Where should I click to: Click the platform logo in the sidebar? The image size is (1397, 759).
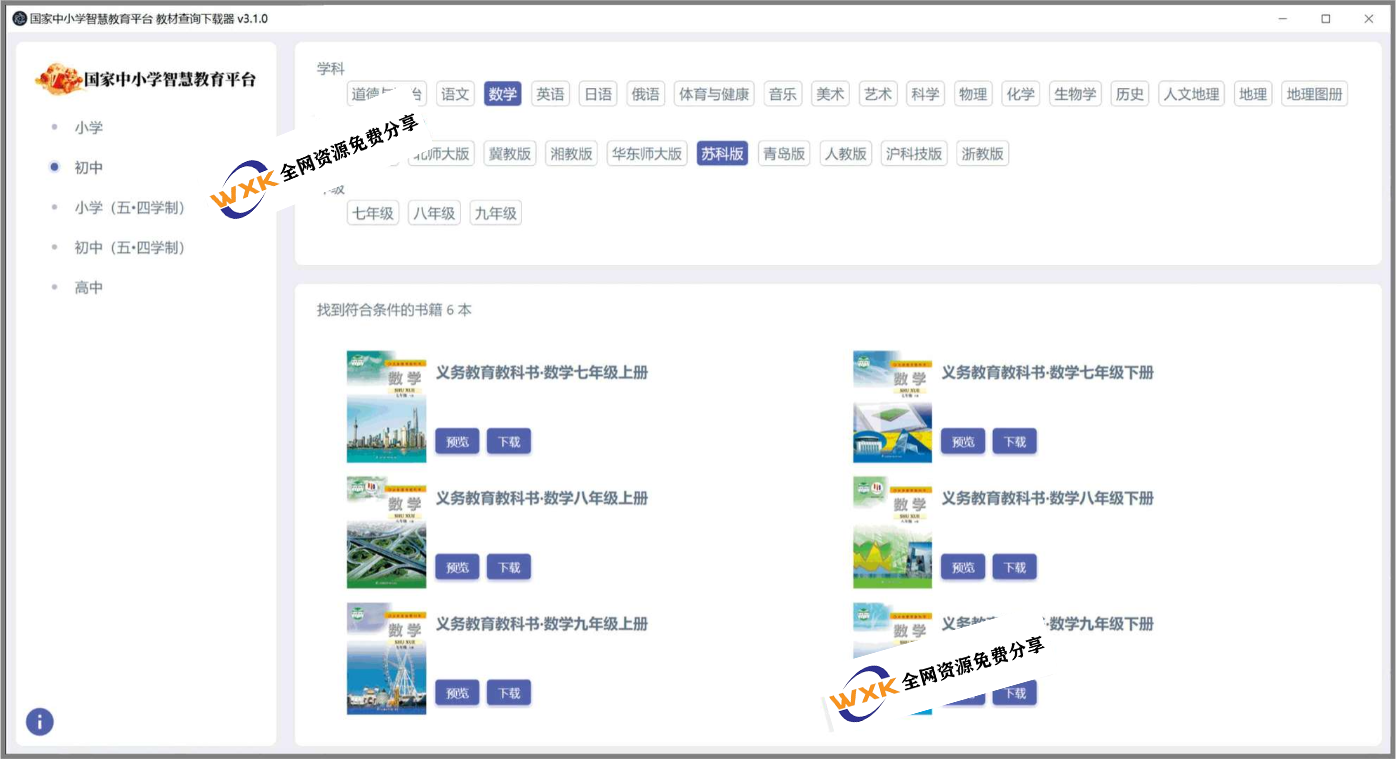coord(145,79)
